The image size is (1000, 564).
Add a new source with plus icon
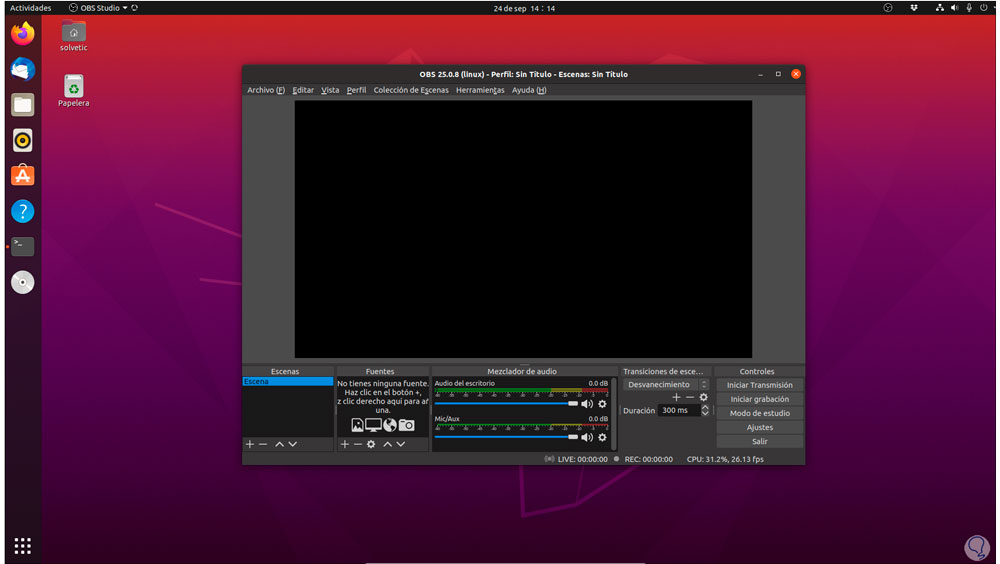(x=345, y=444)
